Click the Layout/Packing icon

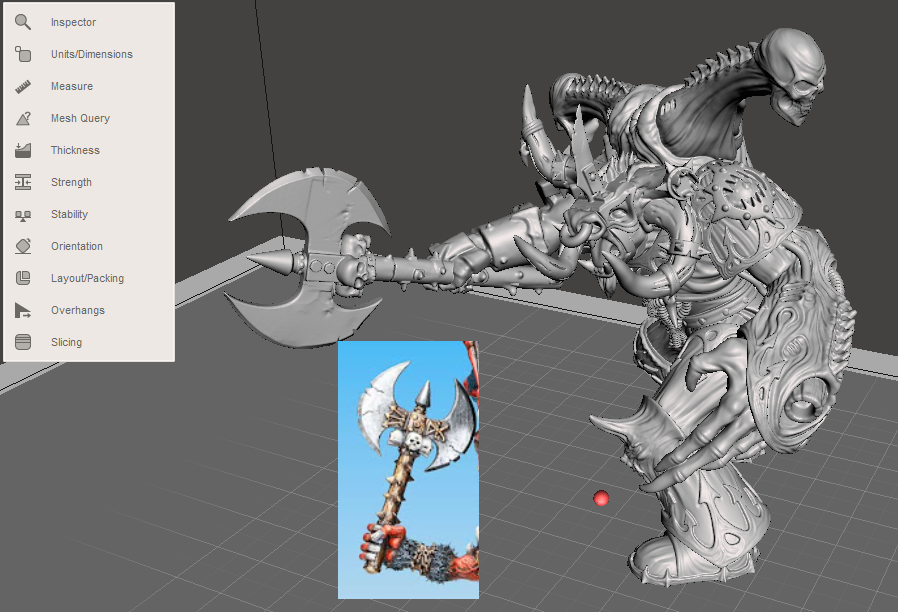23,278
